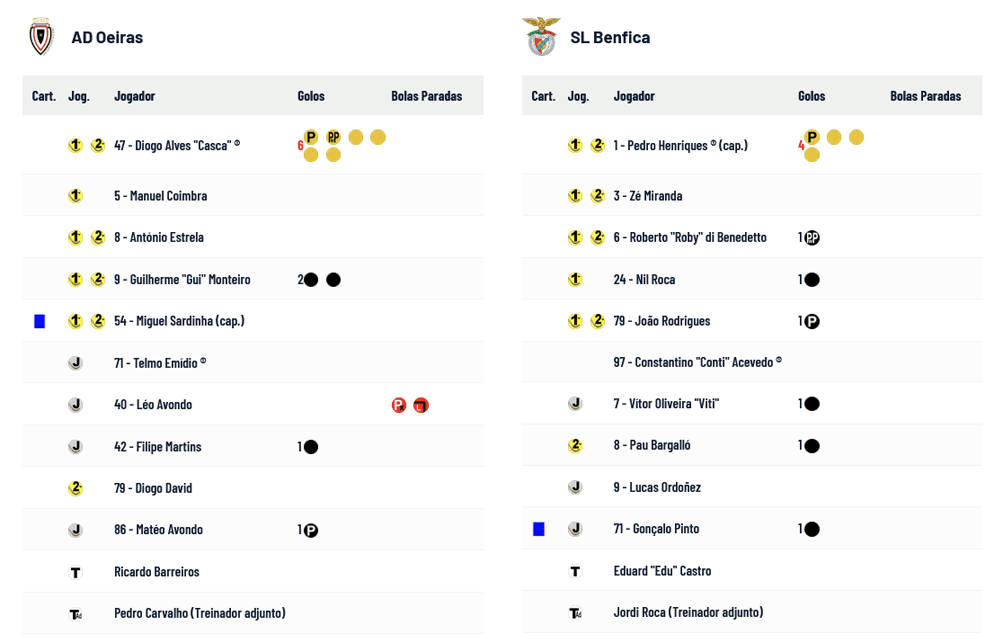Click Jordi Roca's assistant coach icon
The height and width of the screenshot is (639, 1000).
pos(575,612)
